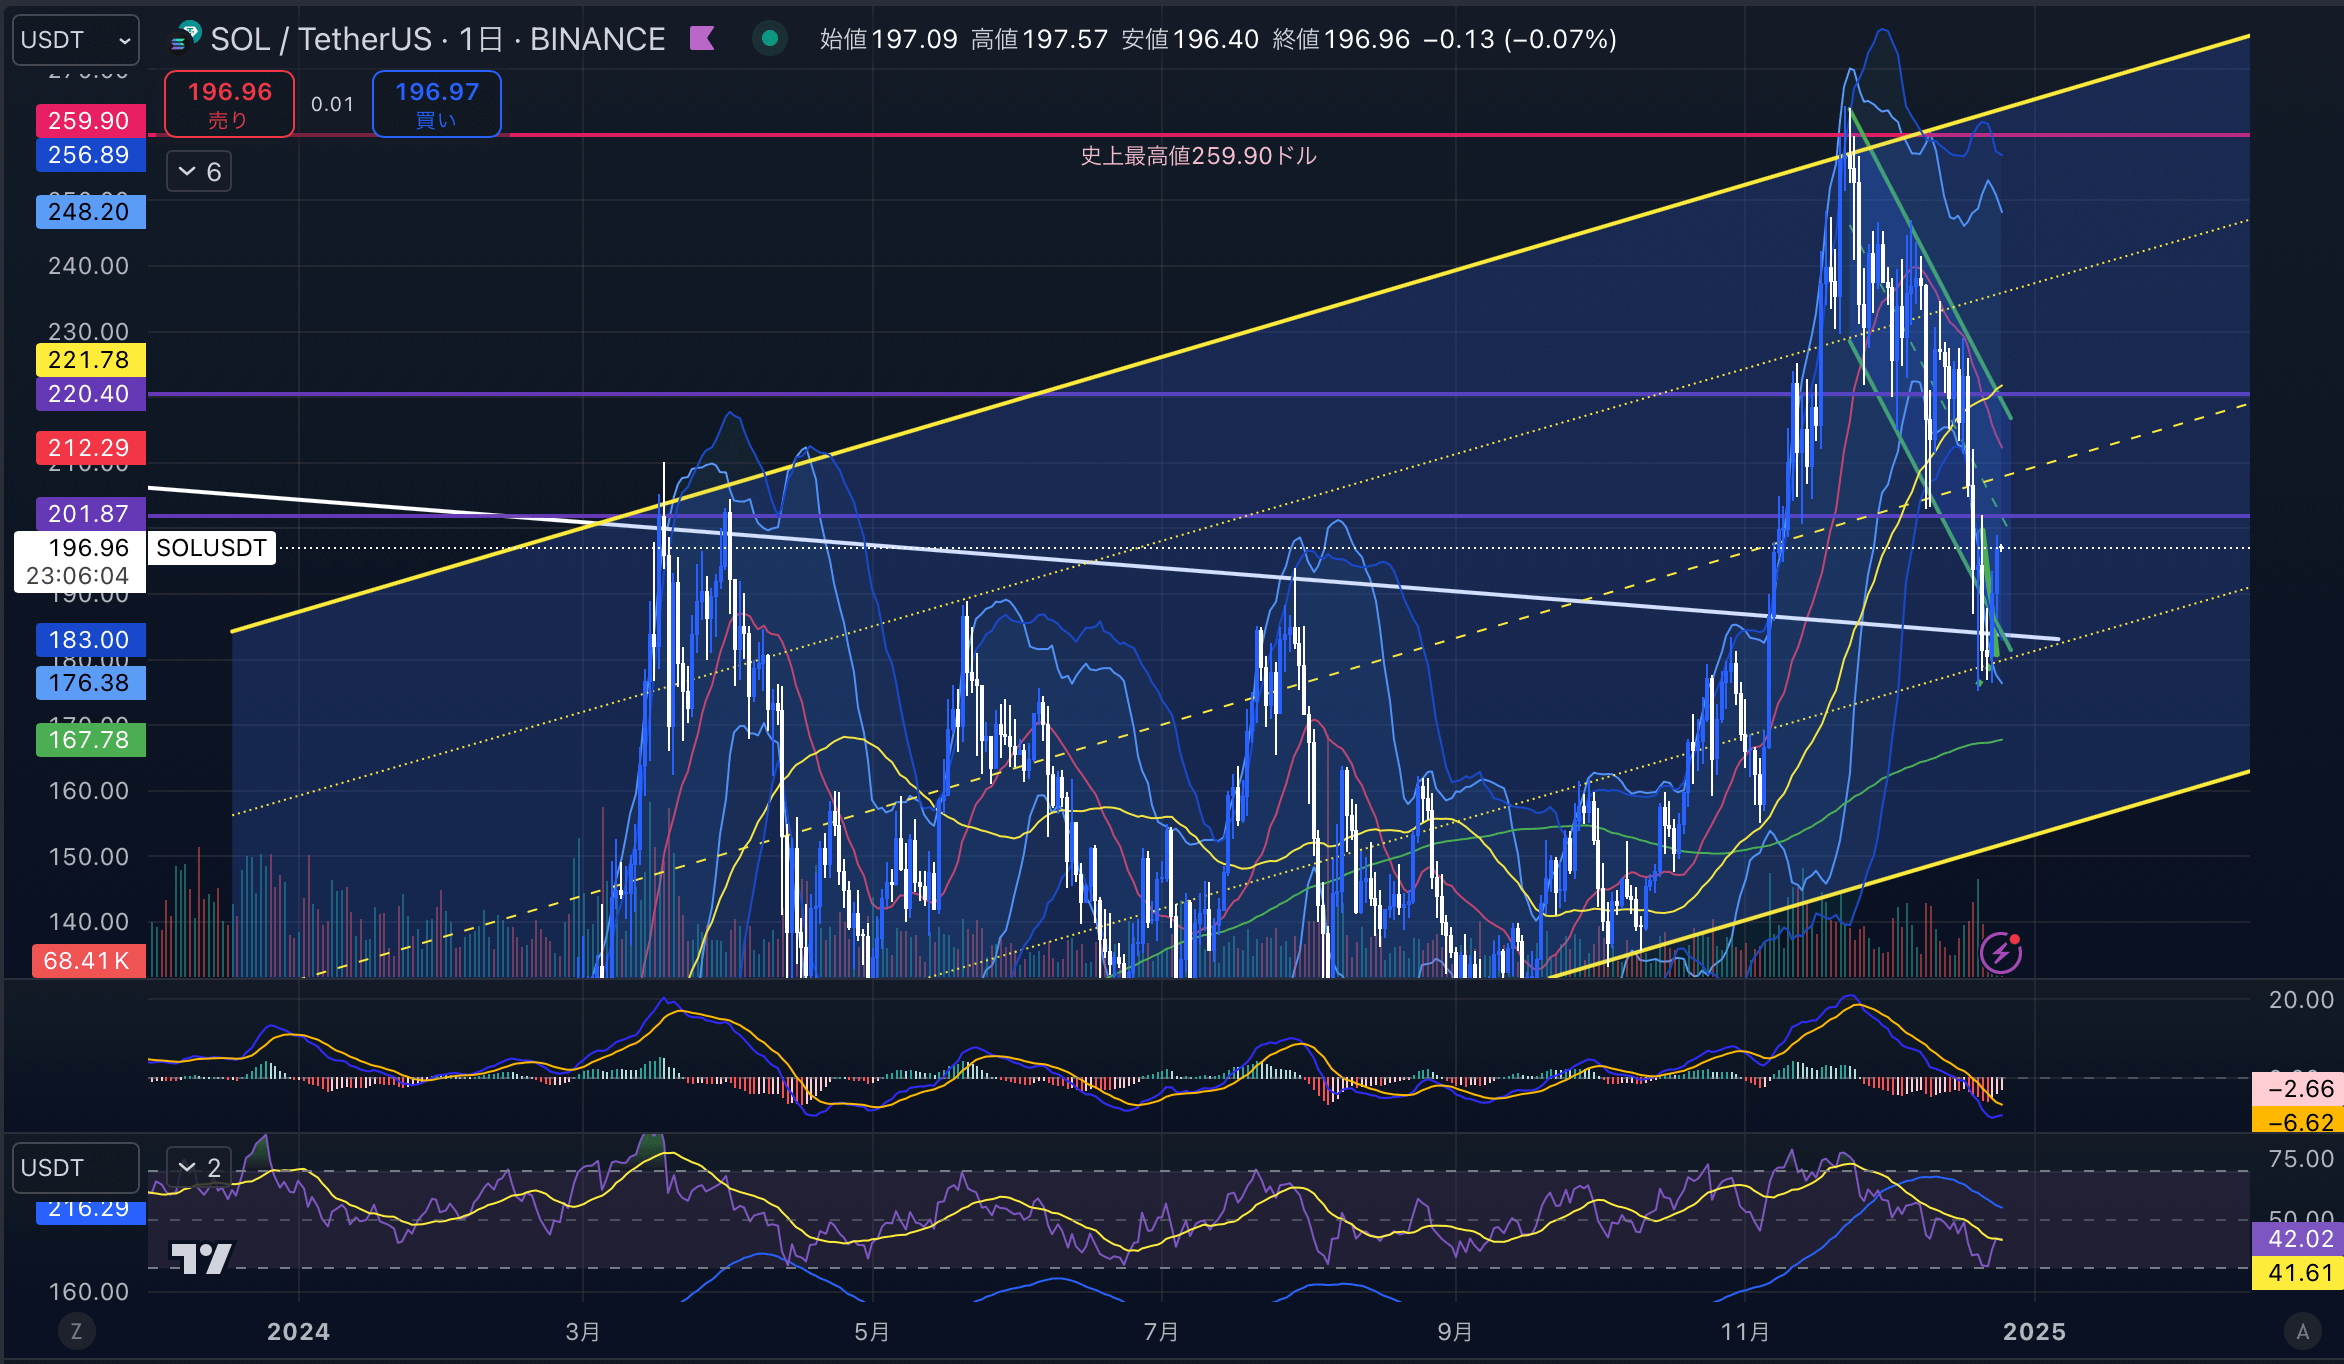Click the blue 183.00 price label

pos(89,640)
